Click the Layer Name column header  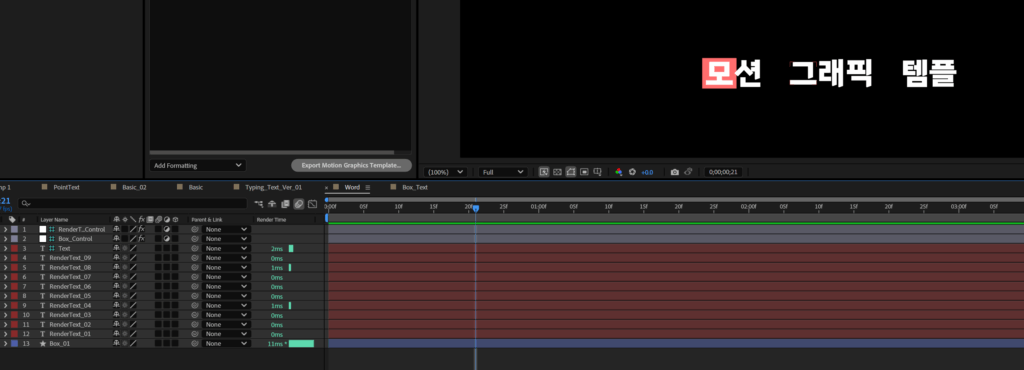[54, 220]
